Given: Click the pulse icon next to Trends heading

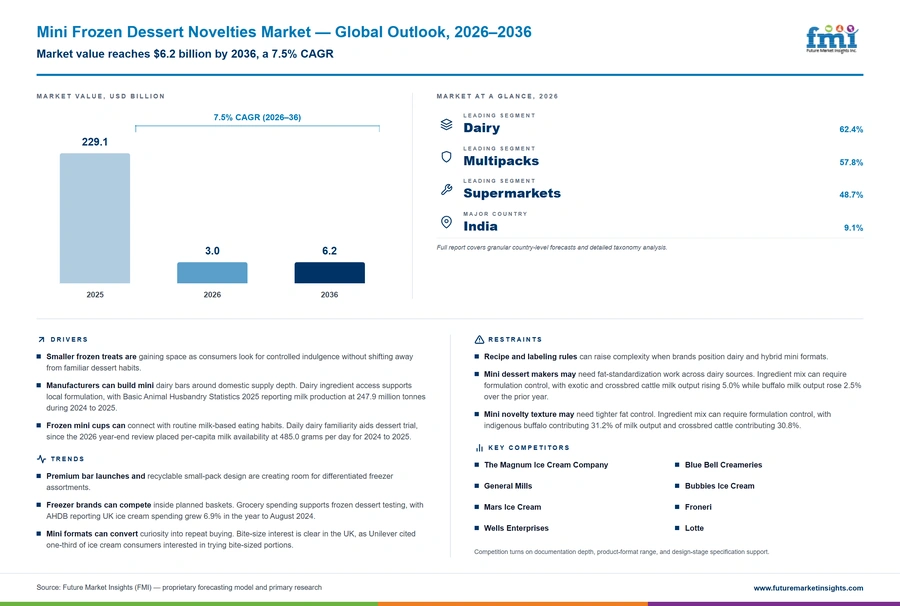Looking at the screenshot, I should (41, 459).
